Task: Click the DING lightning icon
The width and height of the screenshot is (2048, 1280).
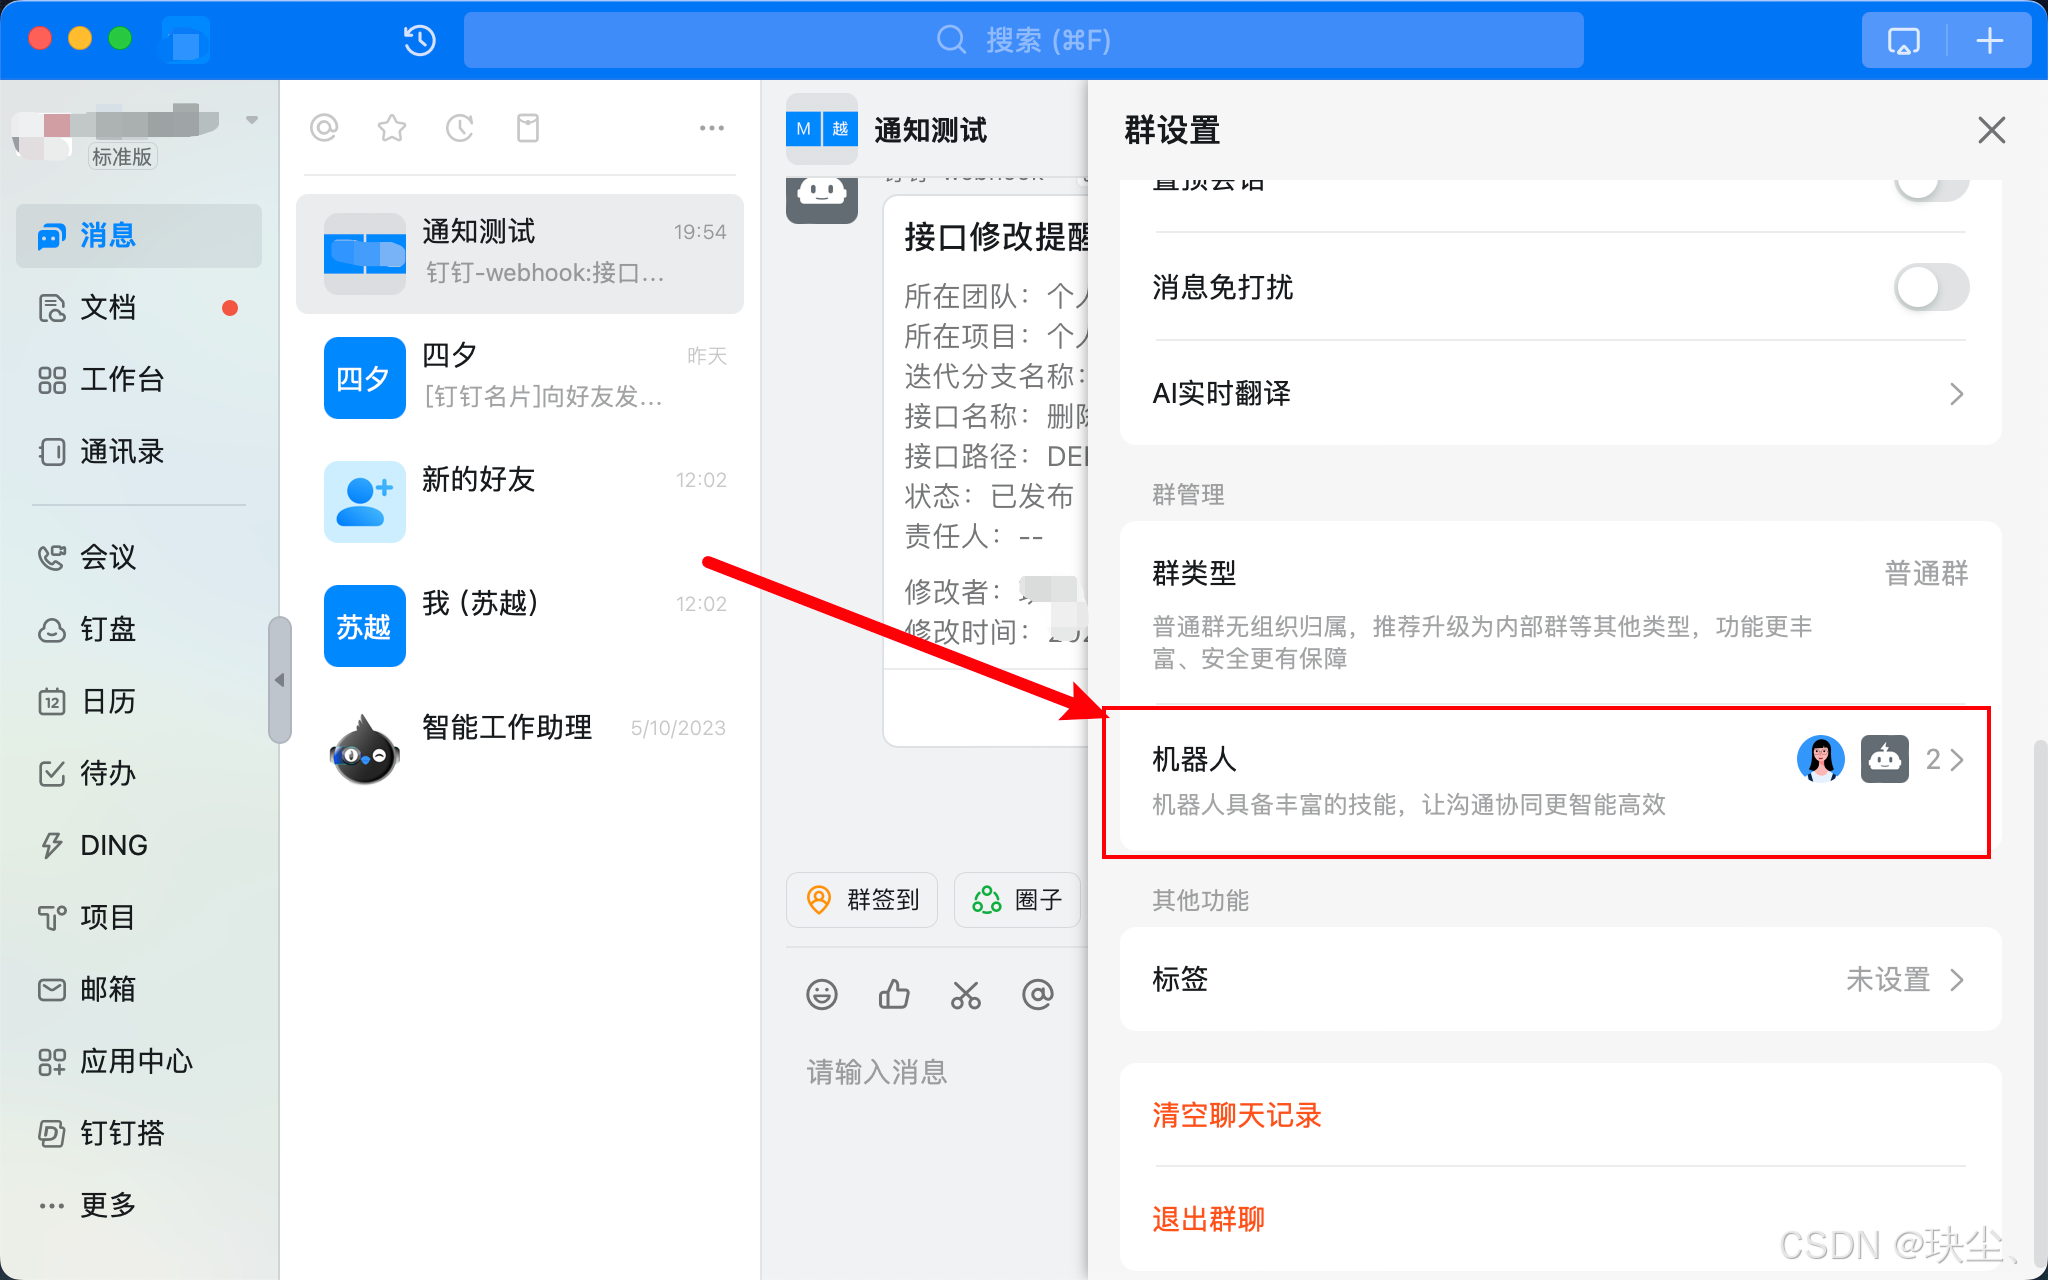Action: (x=52, y=845)
